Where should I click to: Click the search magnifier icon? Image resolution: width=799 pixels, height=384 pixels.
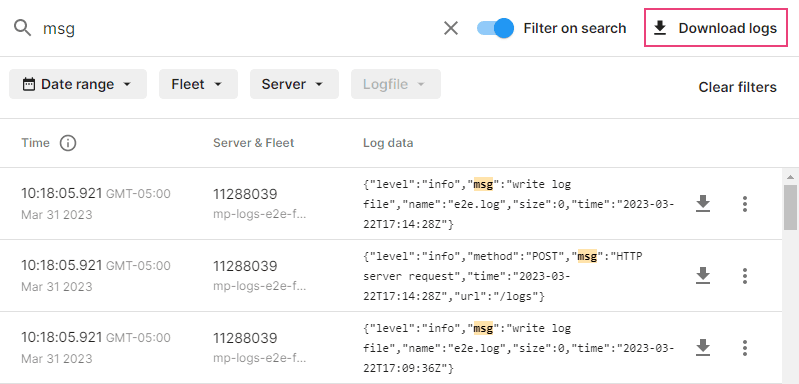click(22, 28)
